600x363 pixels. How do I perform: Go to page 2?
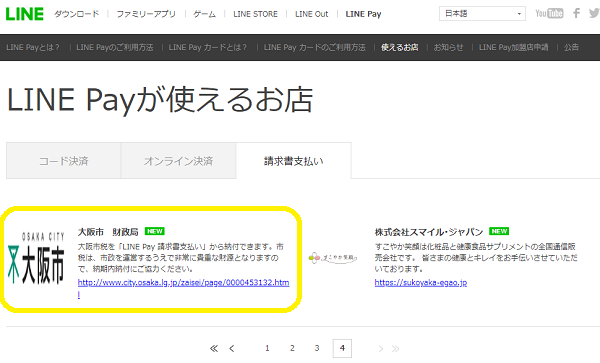(292, 348)
